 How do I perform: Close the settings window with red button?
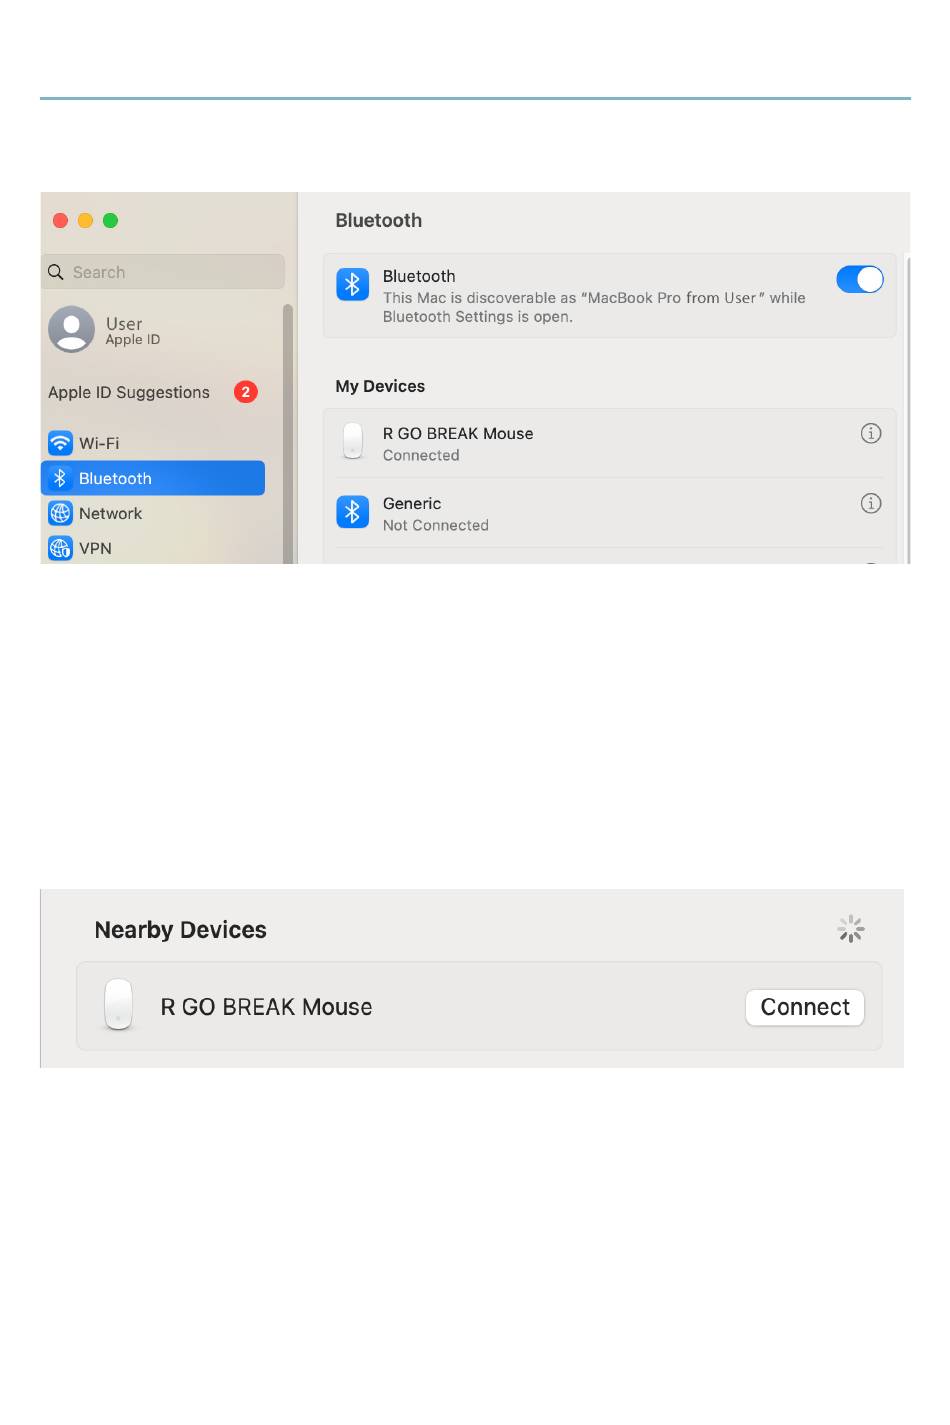60,220
